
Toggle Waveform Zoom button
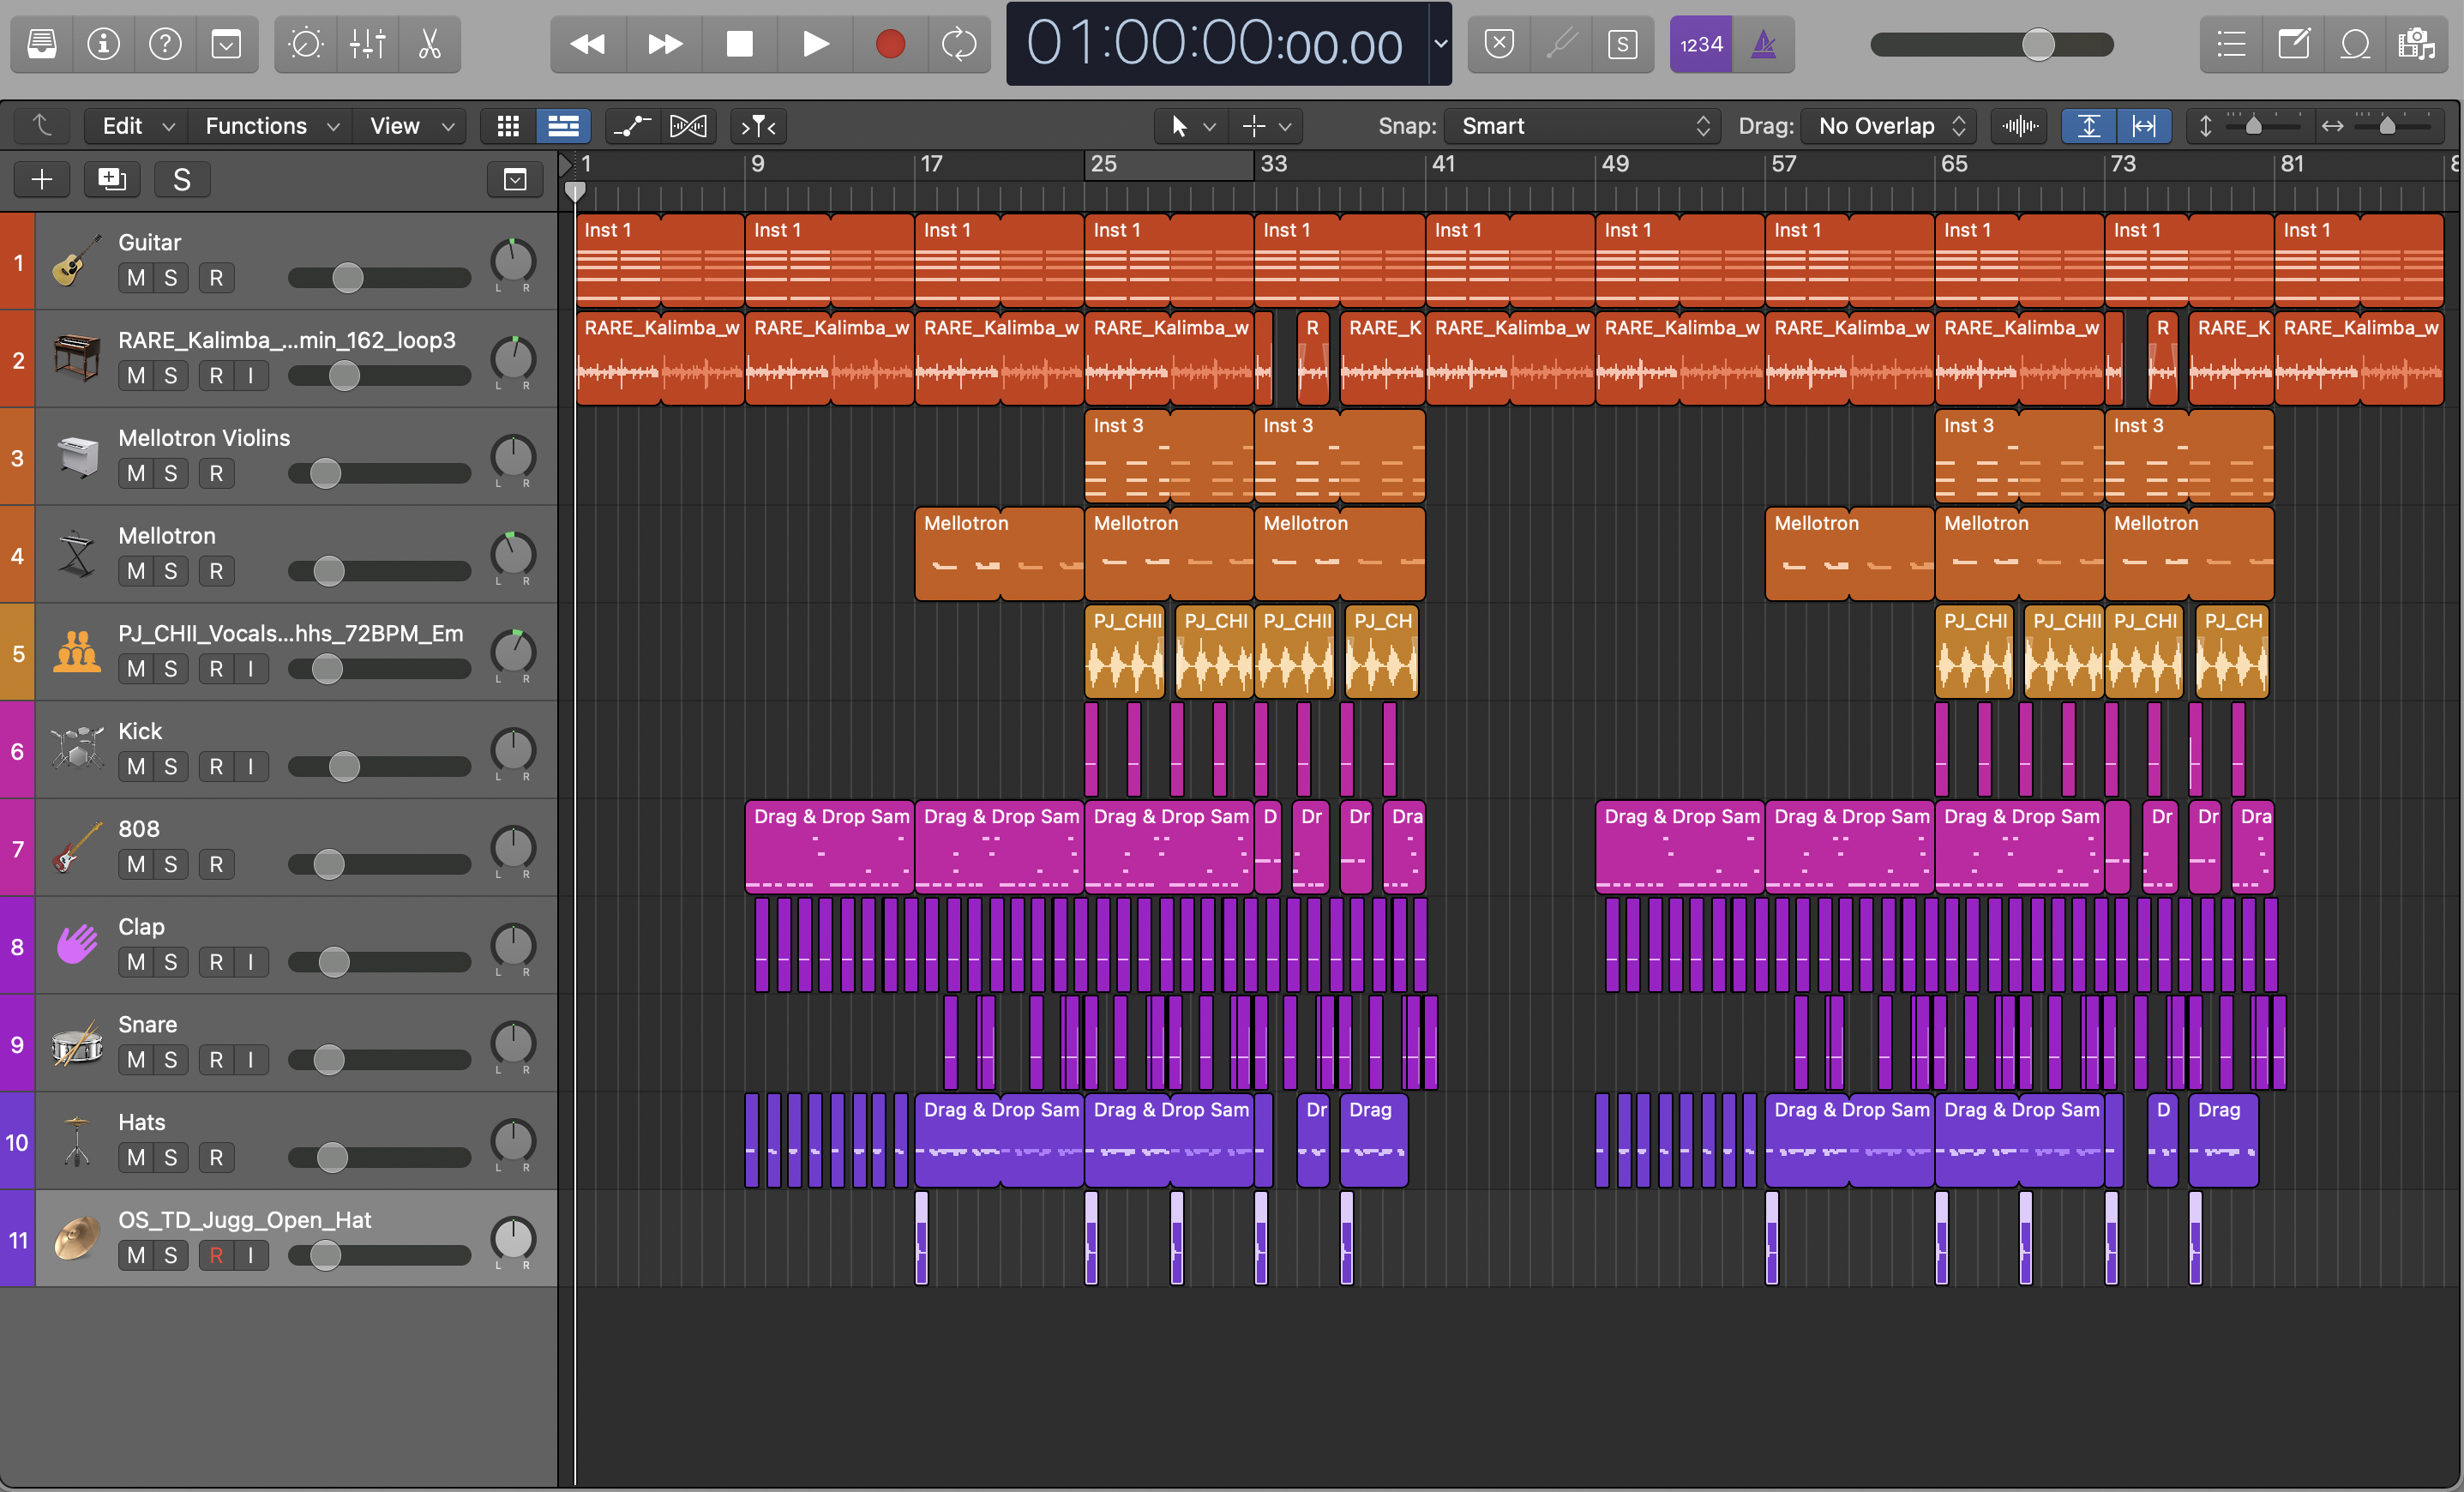(2020, 126)
